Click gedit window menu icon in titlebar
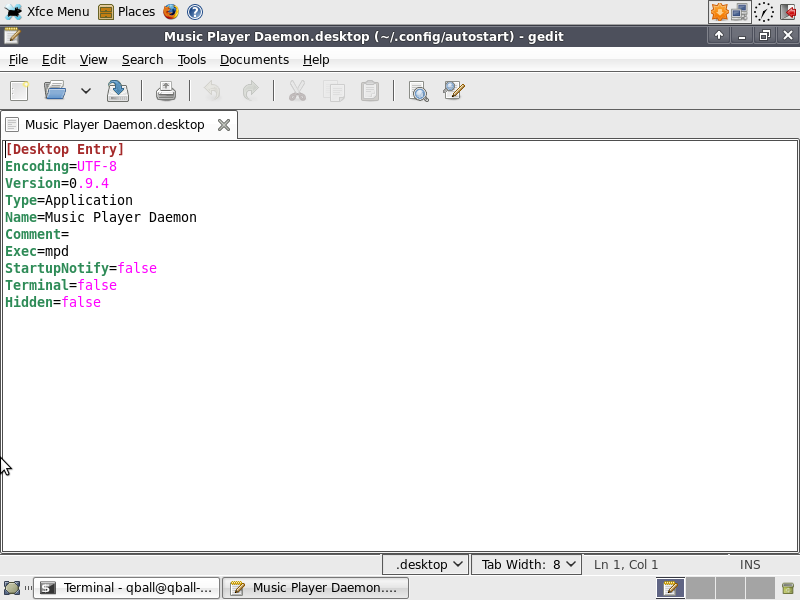The image size is (800, 600). click(x=12, y=36)
